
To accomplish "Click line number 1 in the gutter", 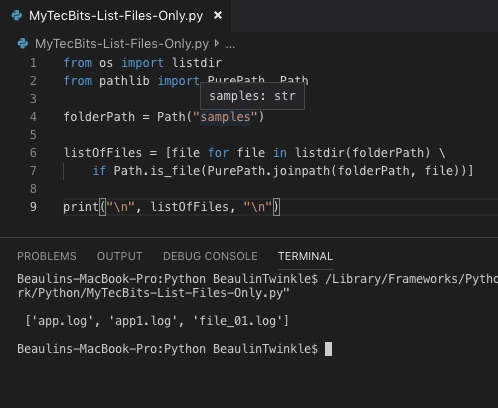I will coord(33,63).
